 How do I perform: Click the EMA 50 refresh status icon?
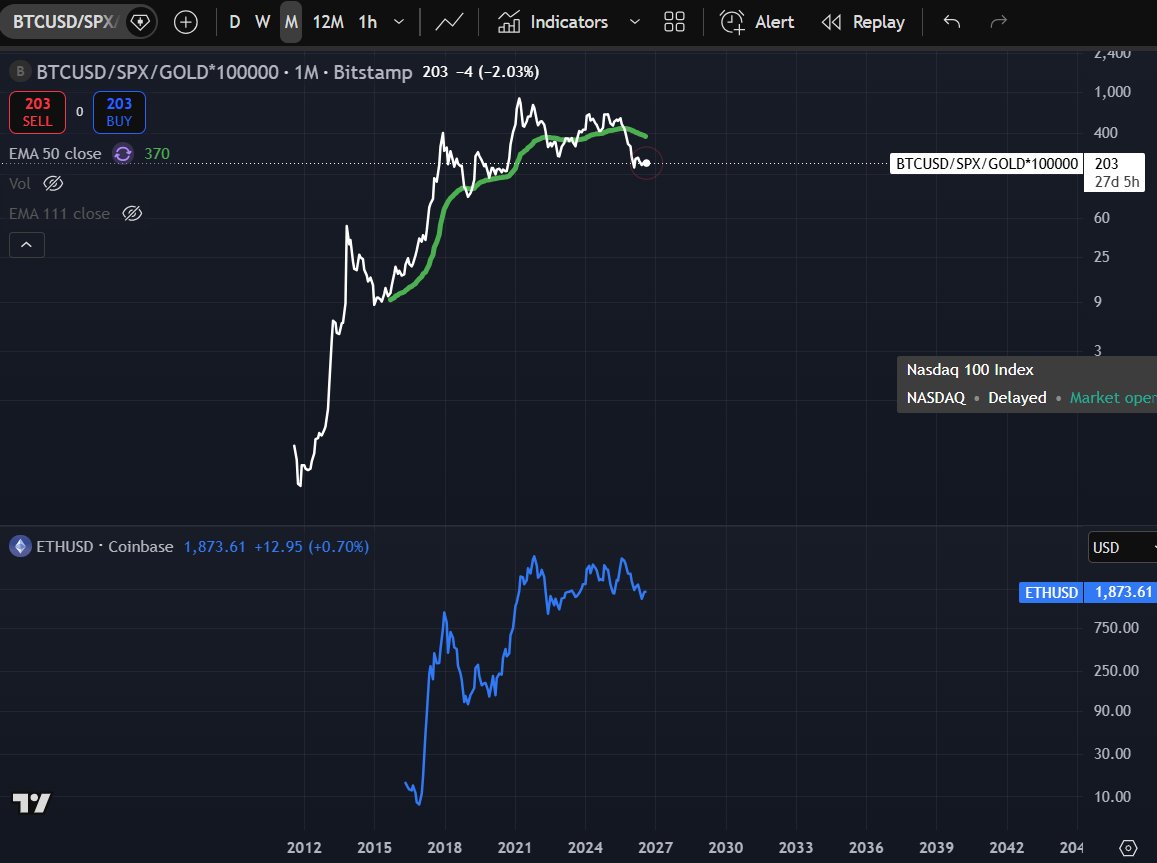(122, 153)
